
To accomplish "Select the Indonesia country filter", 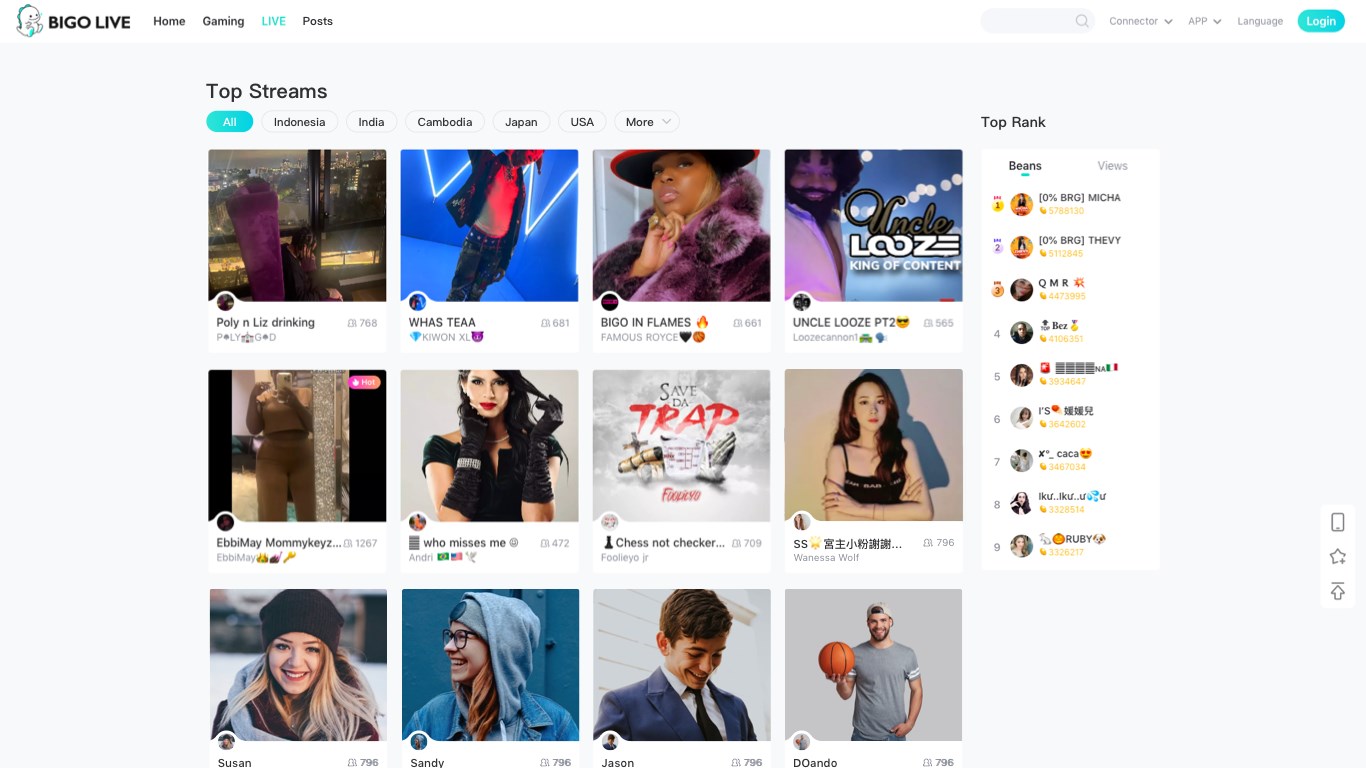I will (299, 121).
